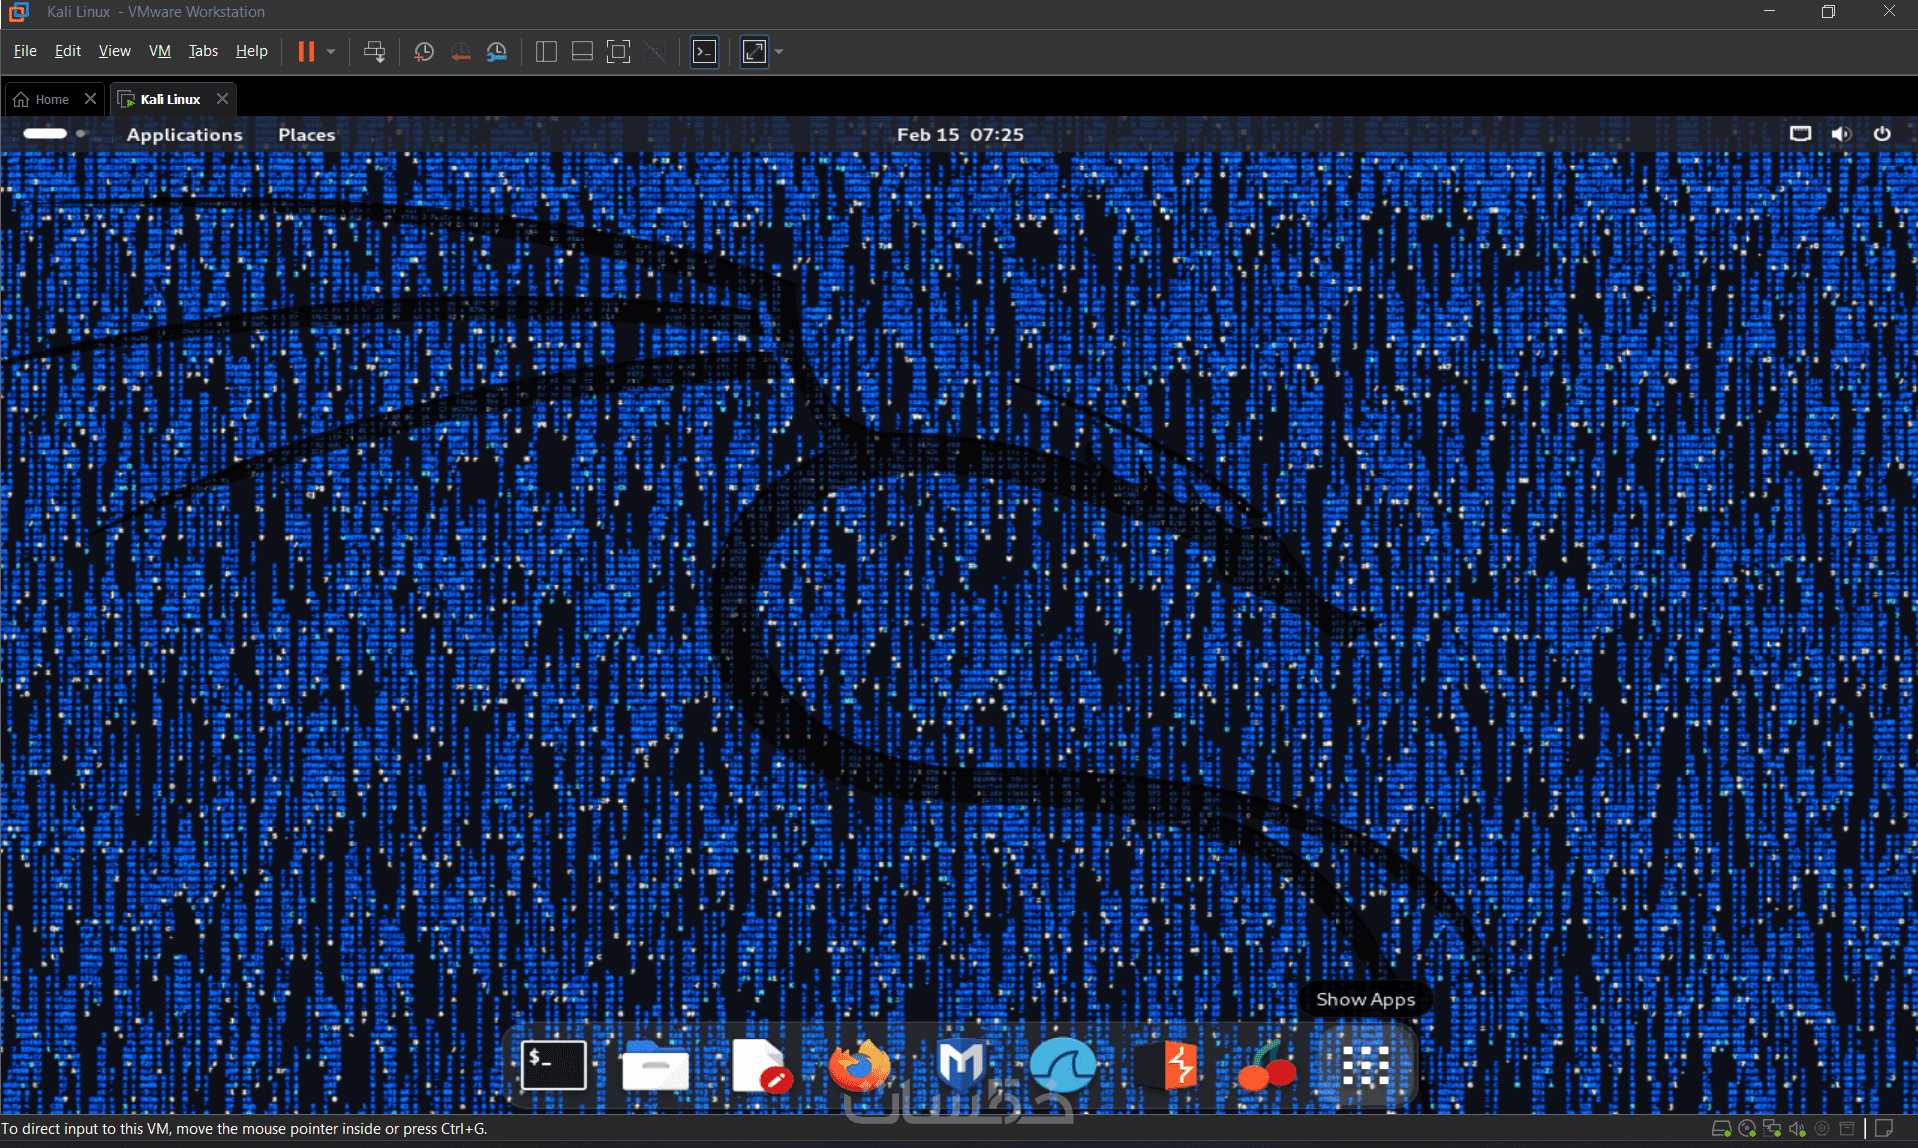Open the Kali Applications menu
This screenshot has height=1148, width=1918.
[x=184, y=134]
